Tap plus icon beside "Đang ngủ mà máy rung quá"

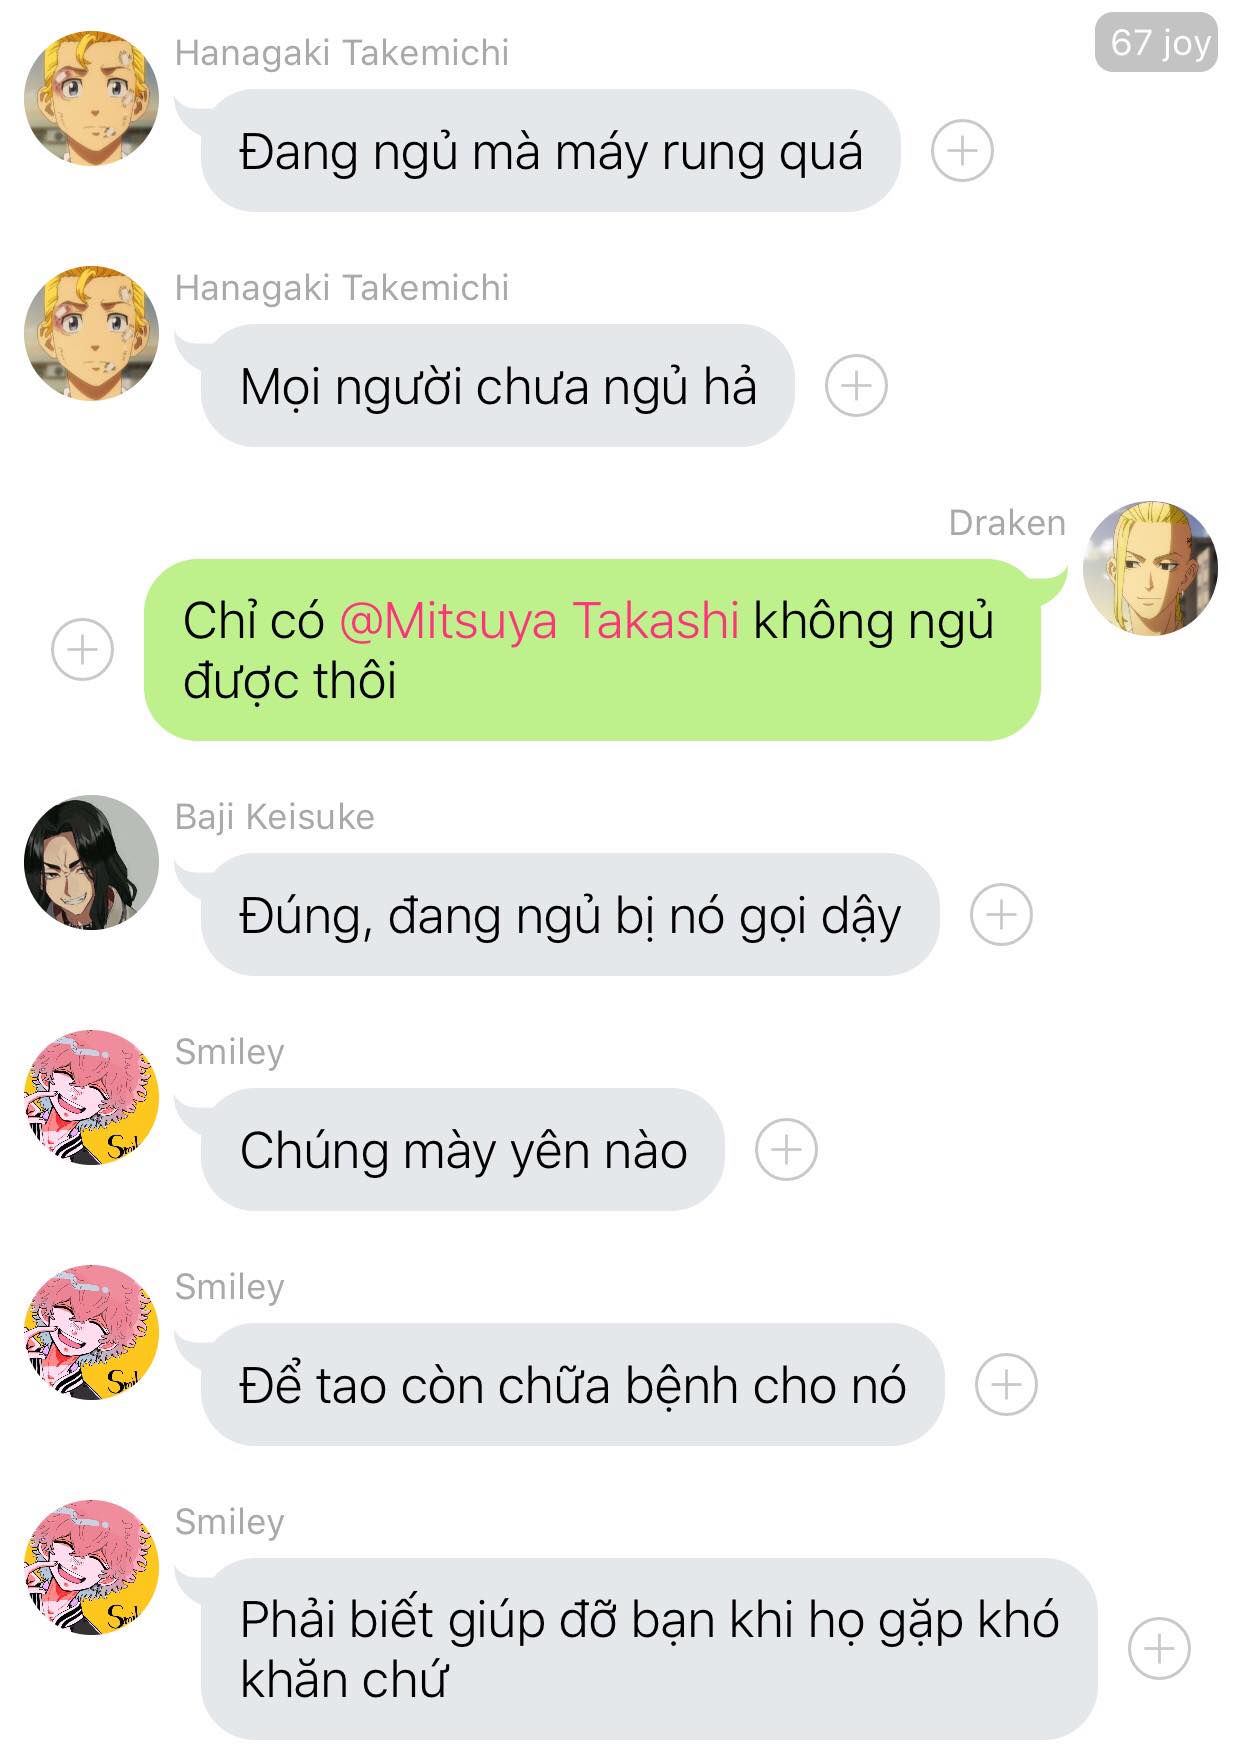(962, 151)
